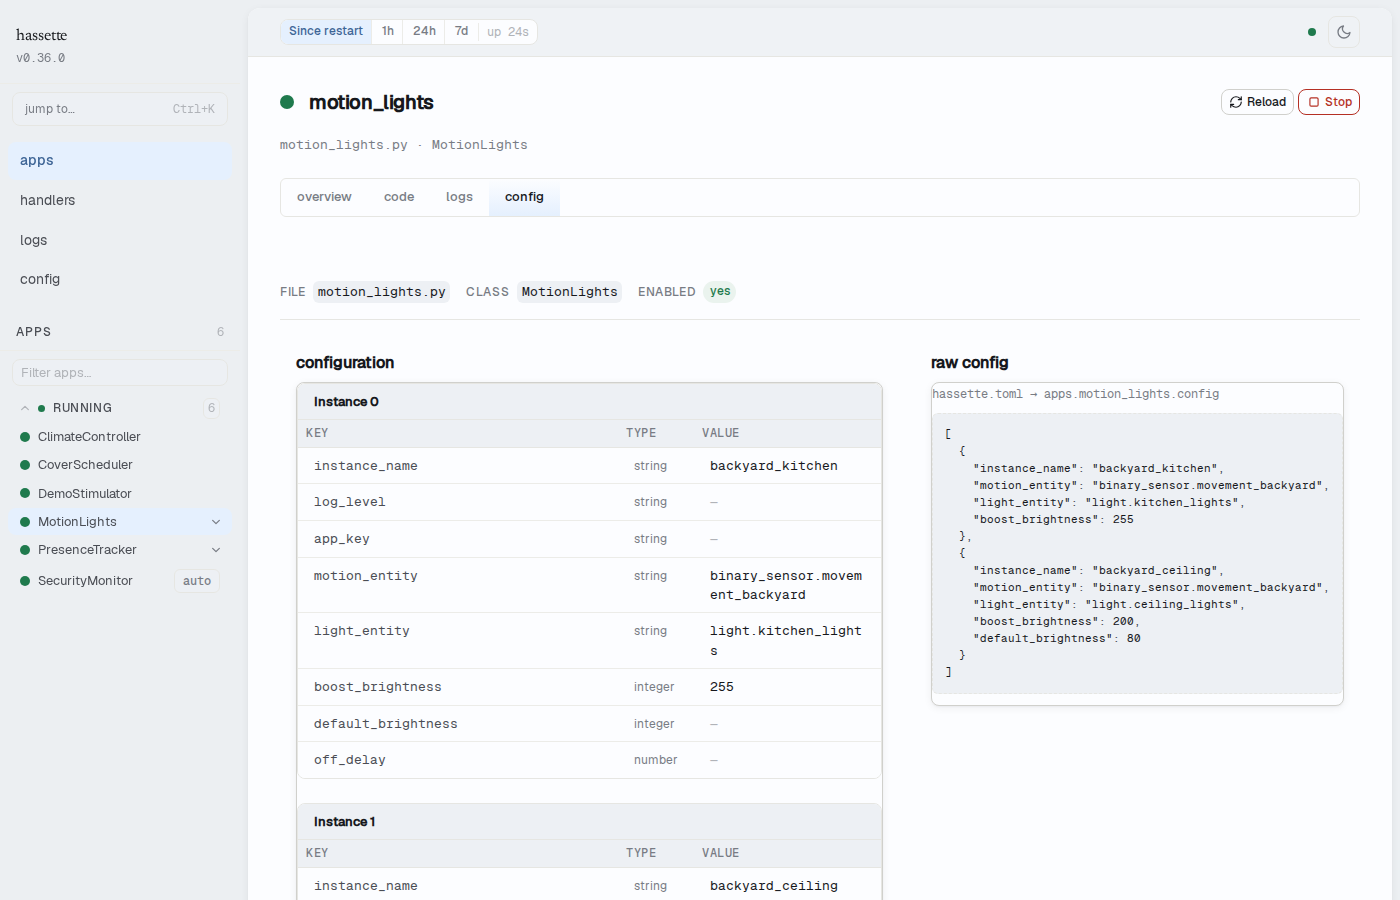Click the APPS count badge 6

(x=221, y=332)
